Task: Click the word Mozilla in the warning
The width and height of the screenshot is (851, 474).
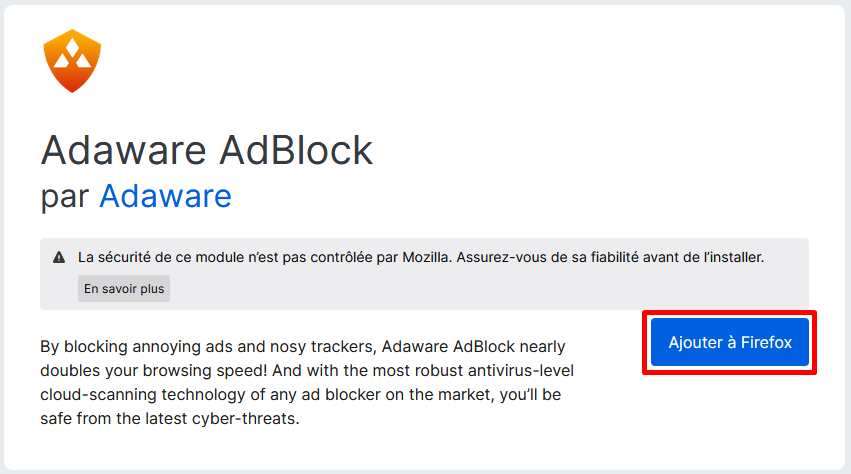Action: tap(426, 257)
